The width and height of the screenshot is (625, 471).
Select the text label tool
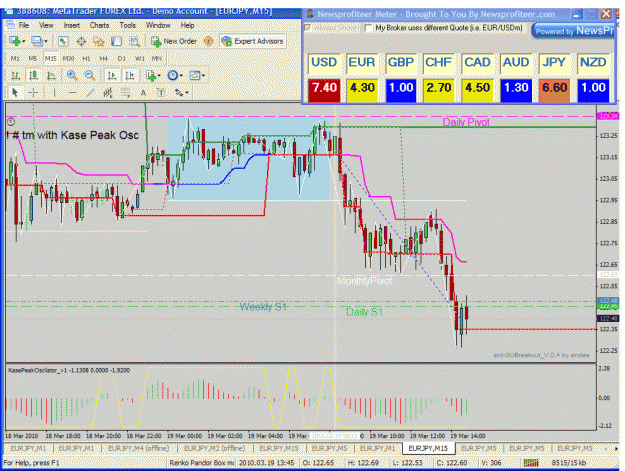[x=161, y=93]
